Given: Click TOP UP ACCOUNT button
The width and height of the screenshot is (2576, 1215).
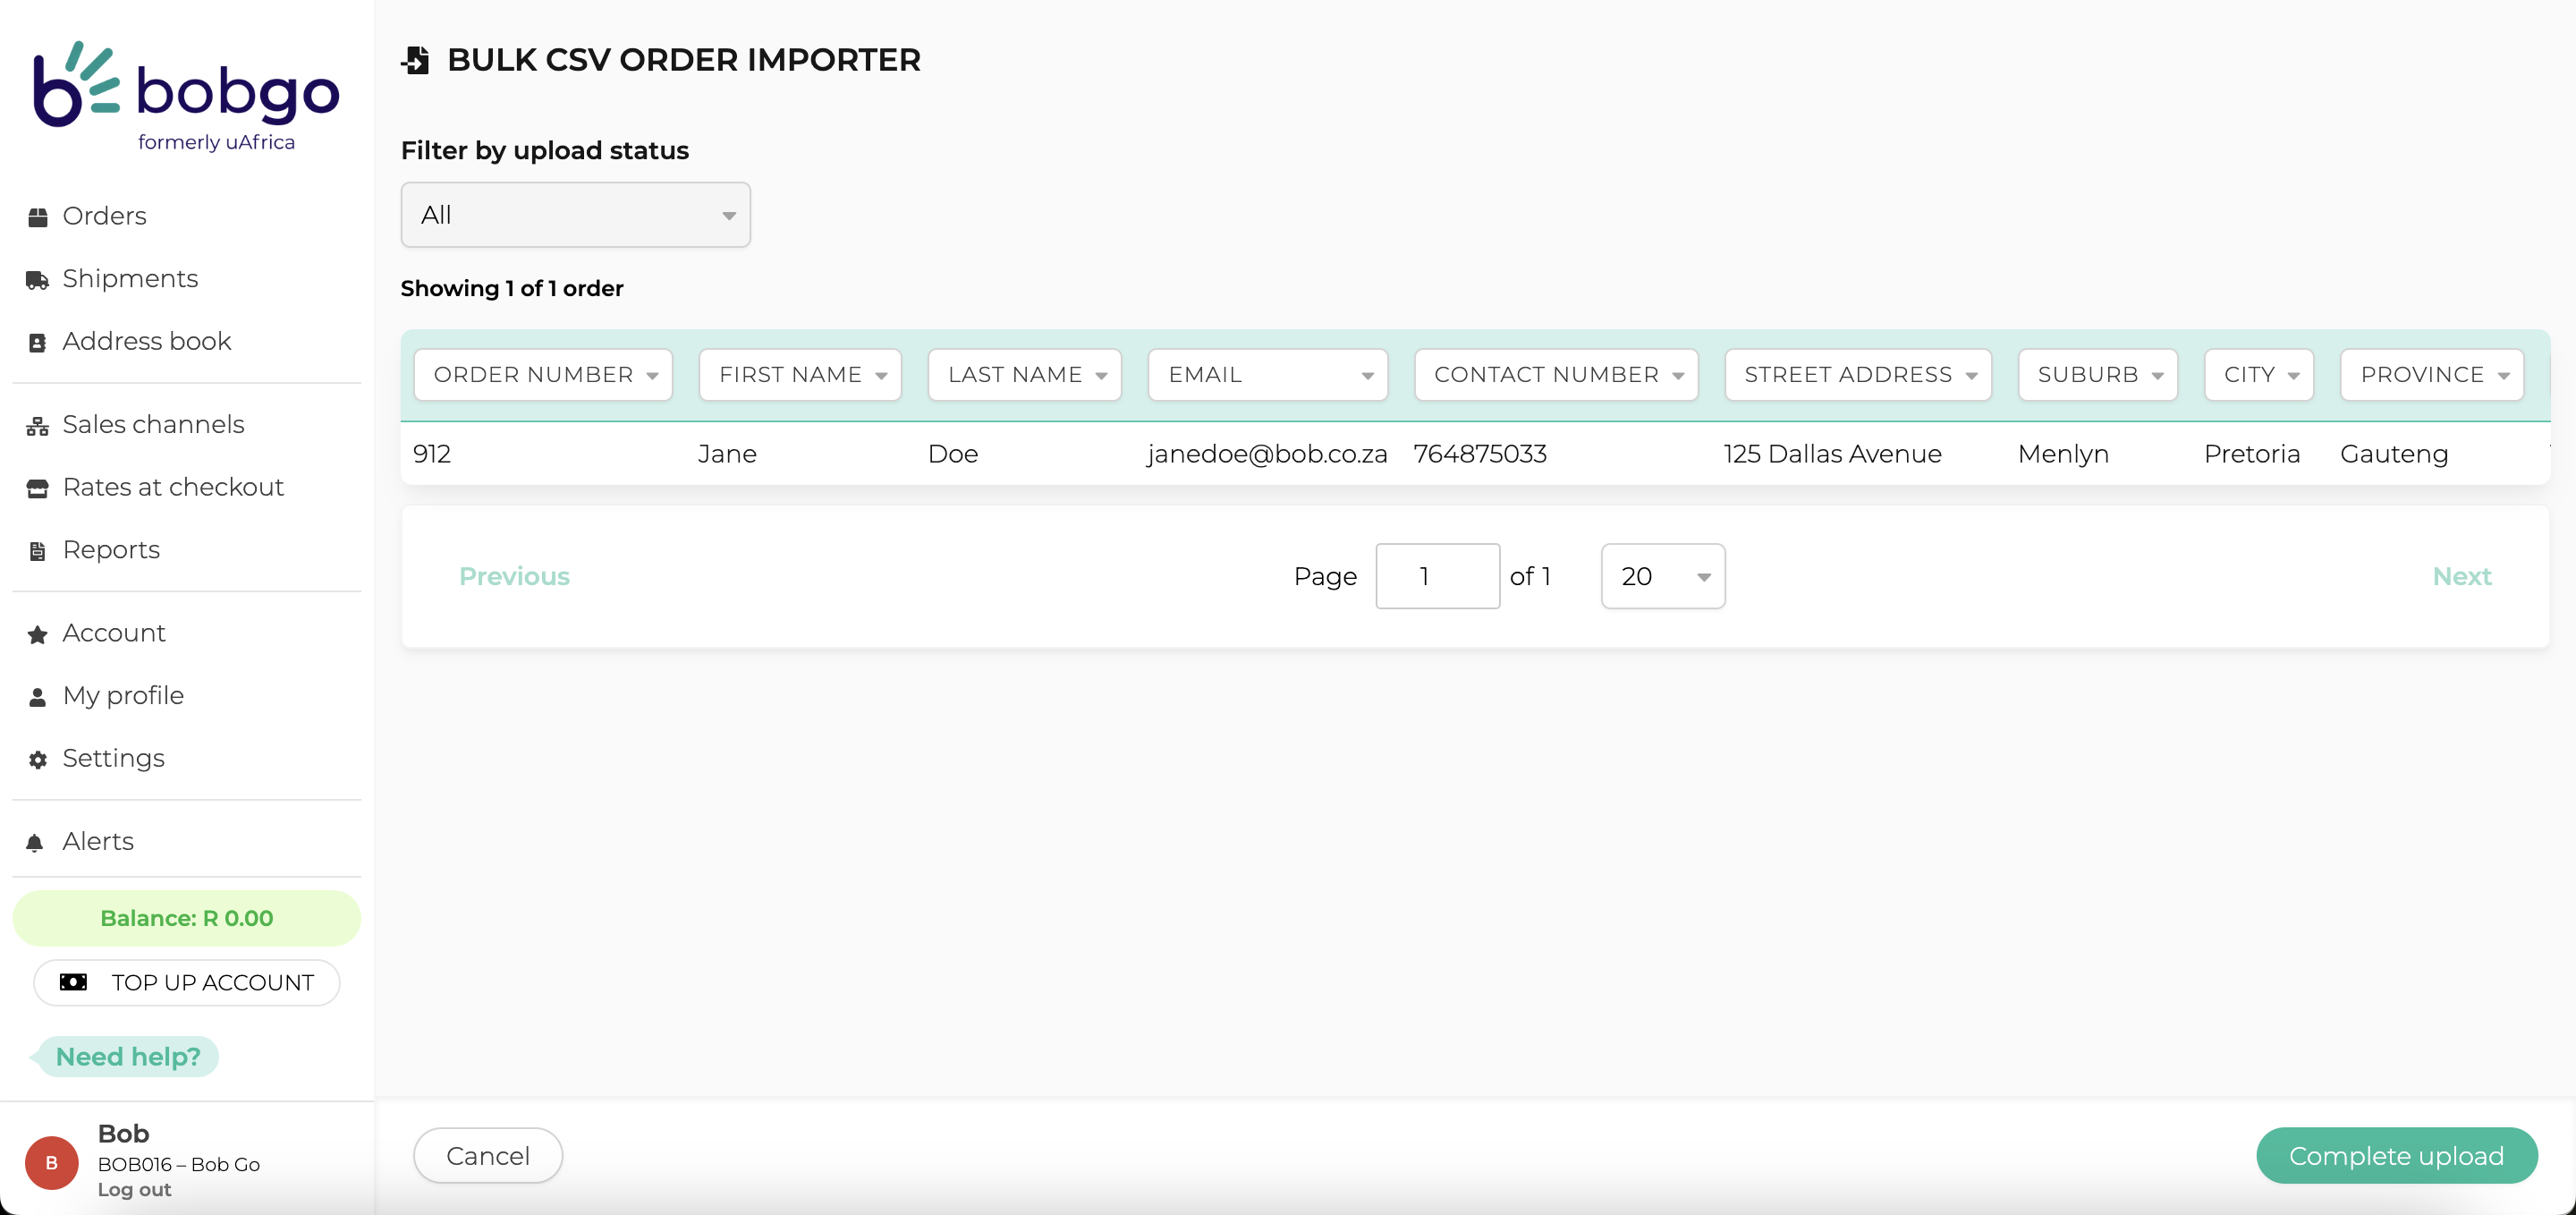Looking at the screenshot, I should [187, 982].
